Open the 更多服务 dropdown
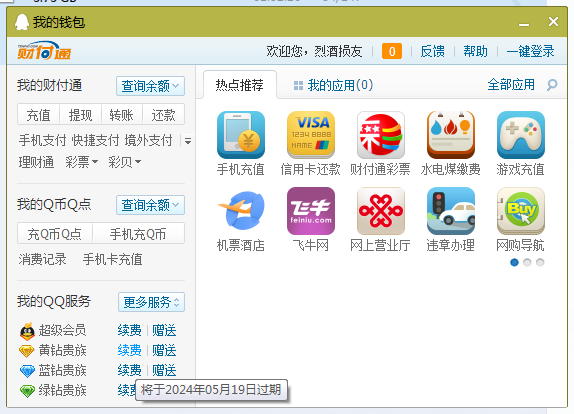 (x=152, y=302)
